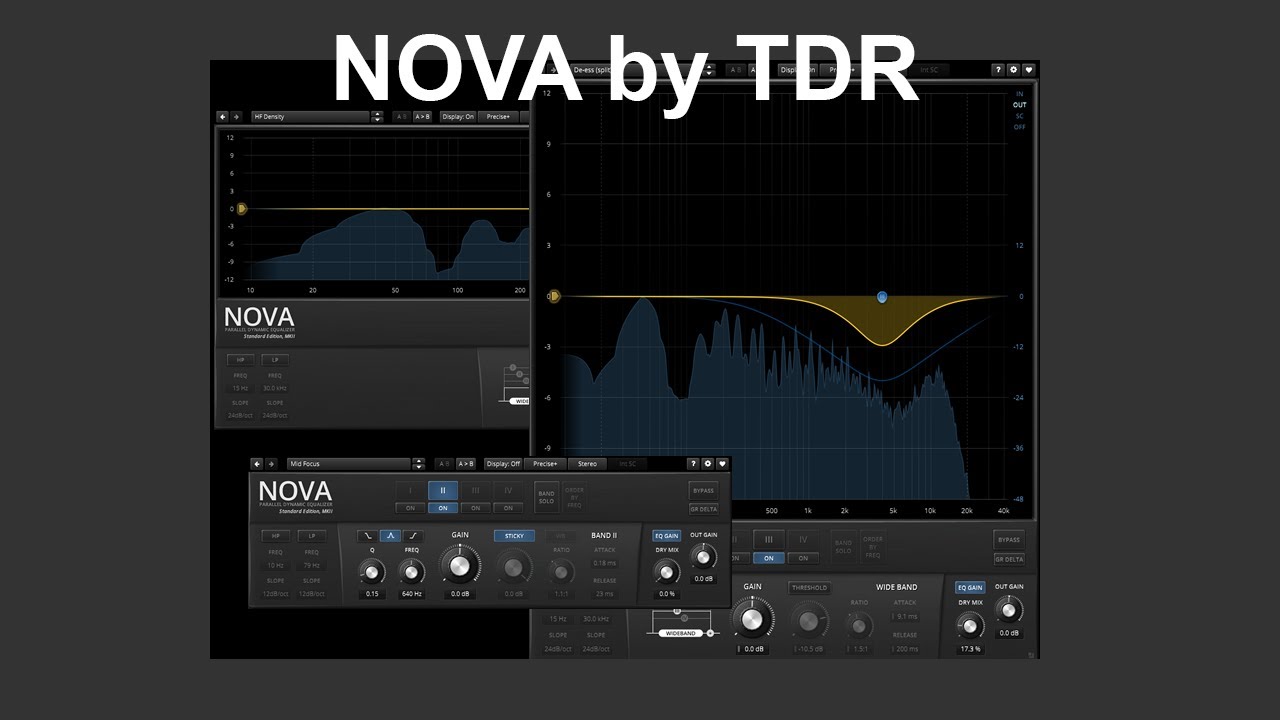This screenshot has height=720, width=1280.
Task: Click undo arrow in HF Density window
Action: [x=222, y=116]
